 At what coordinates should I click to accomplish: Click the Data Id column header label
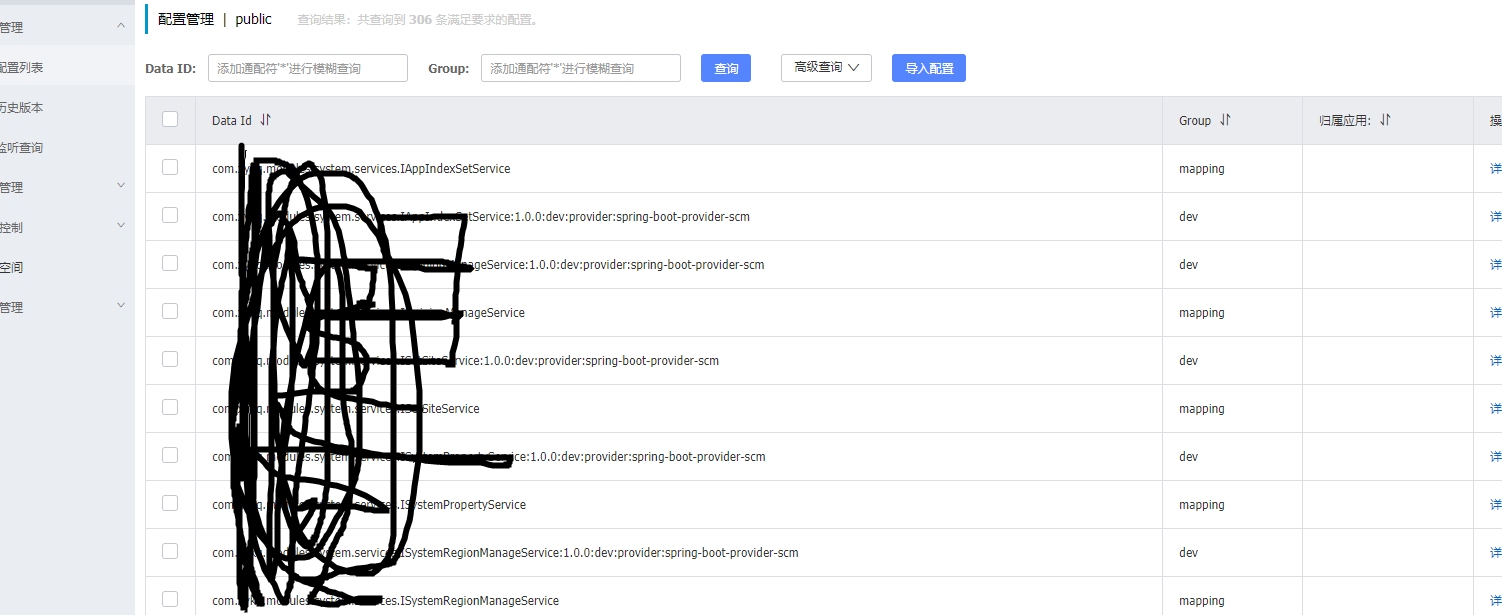click(232, 120)
